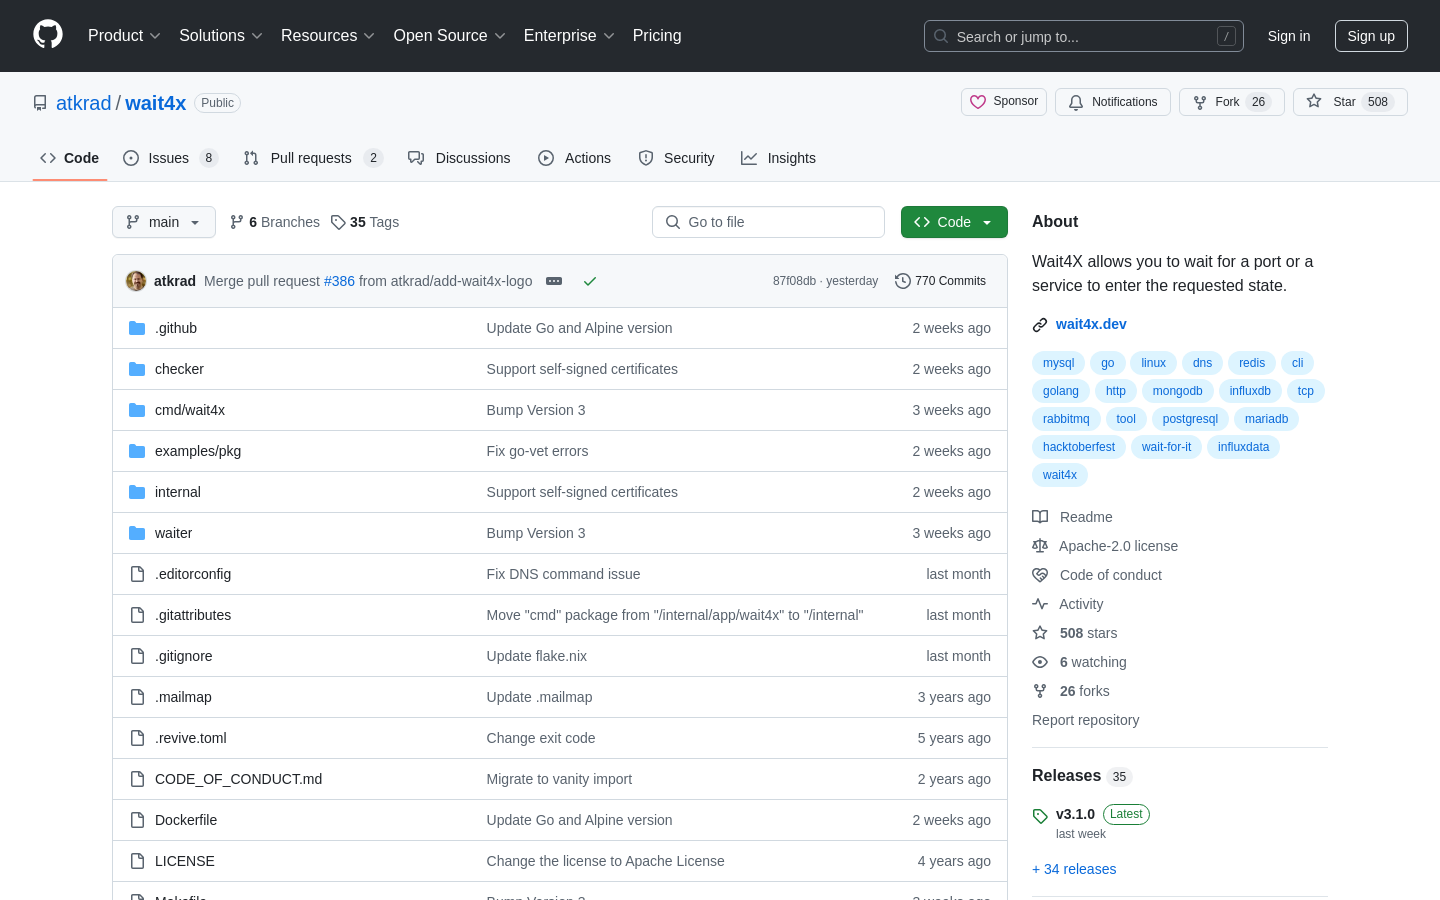1440x900 pixels.
Task: Open the .revive.toml file
Action: [191, 738]
